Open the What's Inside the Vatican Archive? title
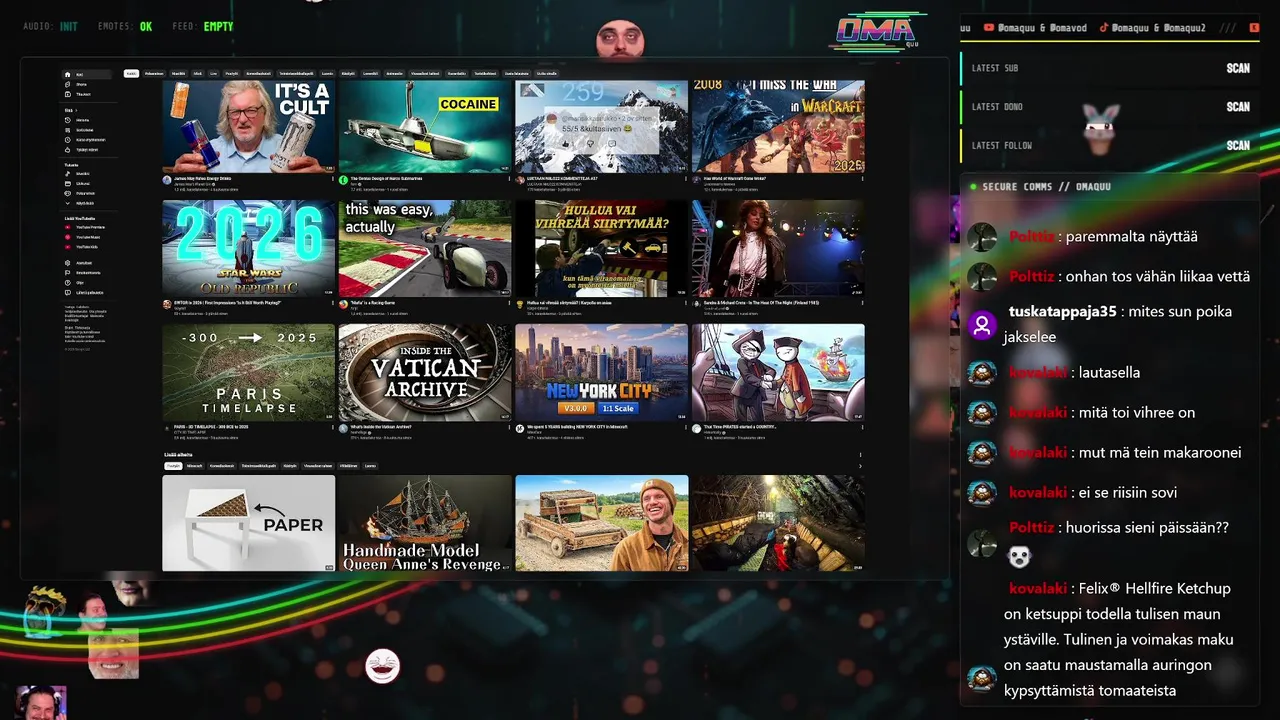1280x720 pixels. (x=381, y=427)
